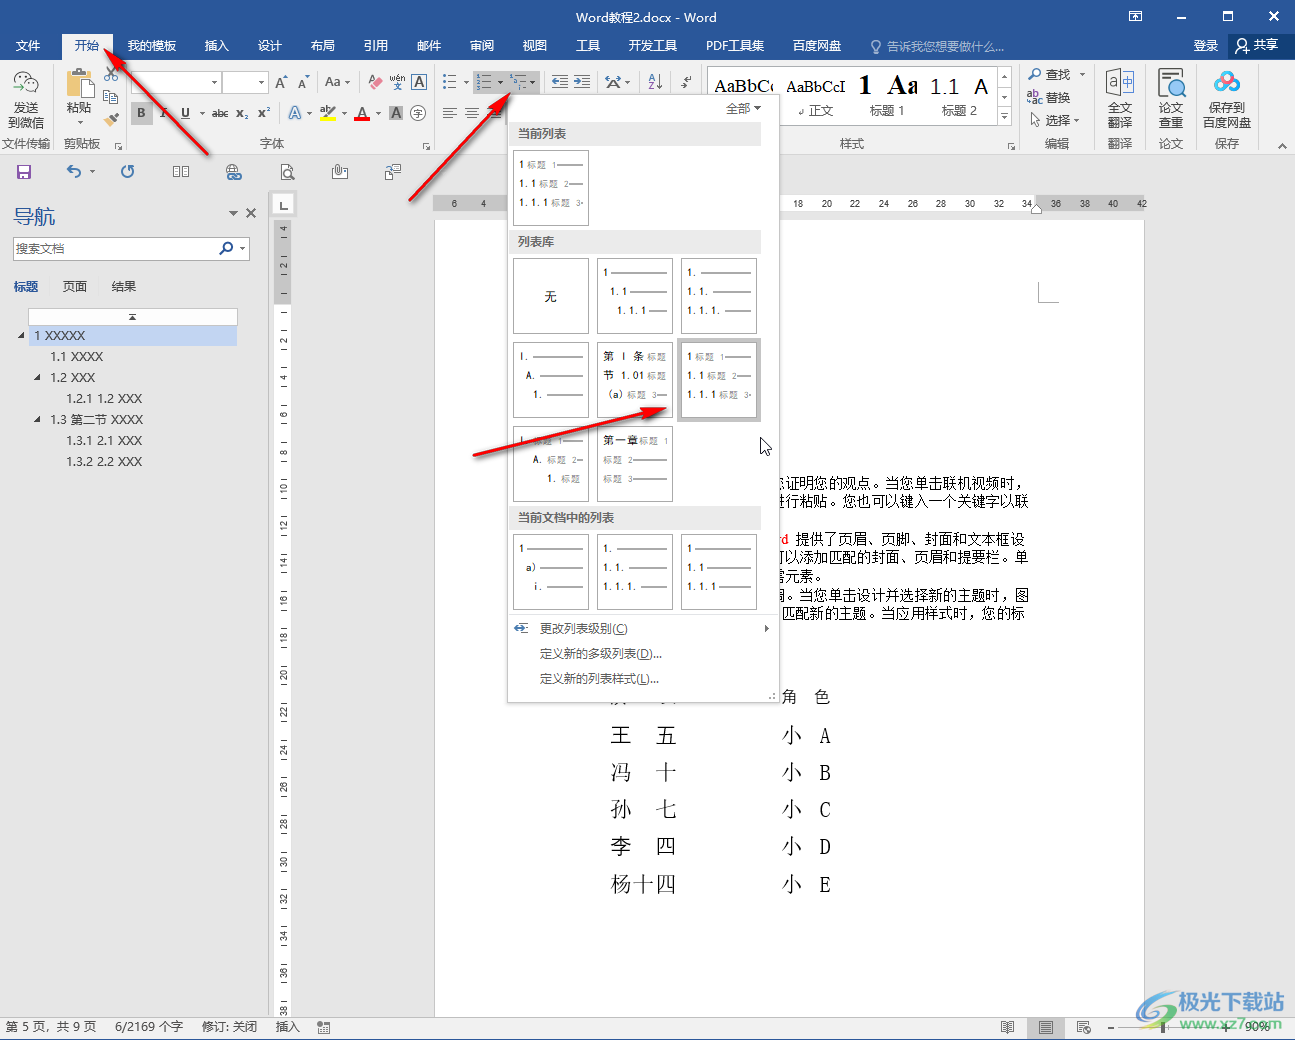The height and width of the screenshot is (1040, 1295).
Task: Increase paragraph indent
Action: [582, 82]
